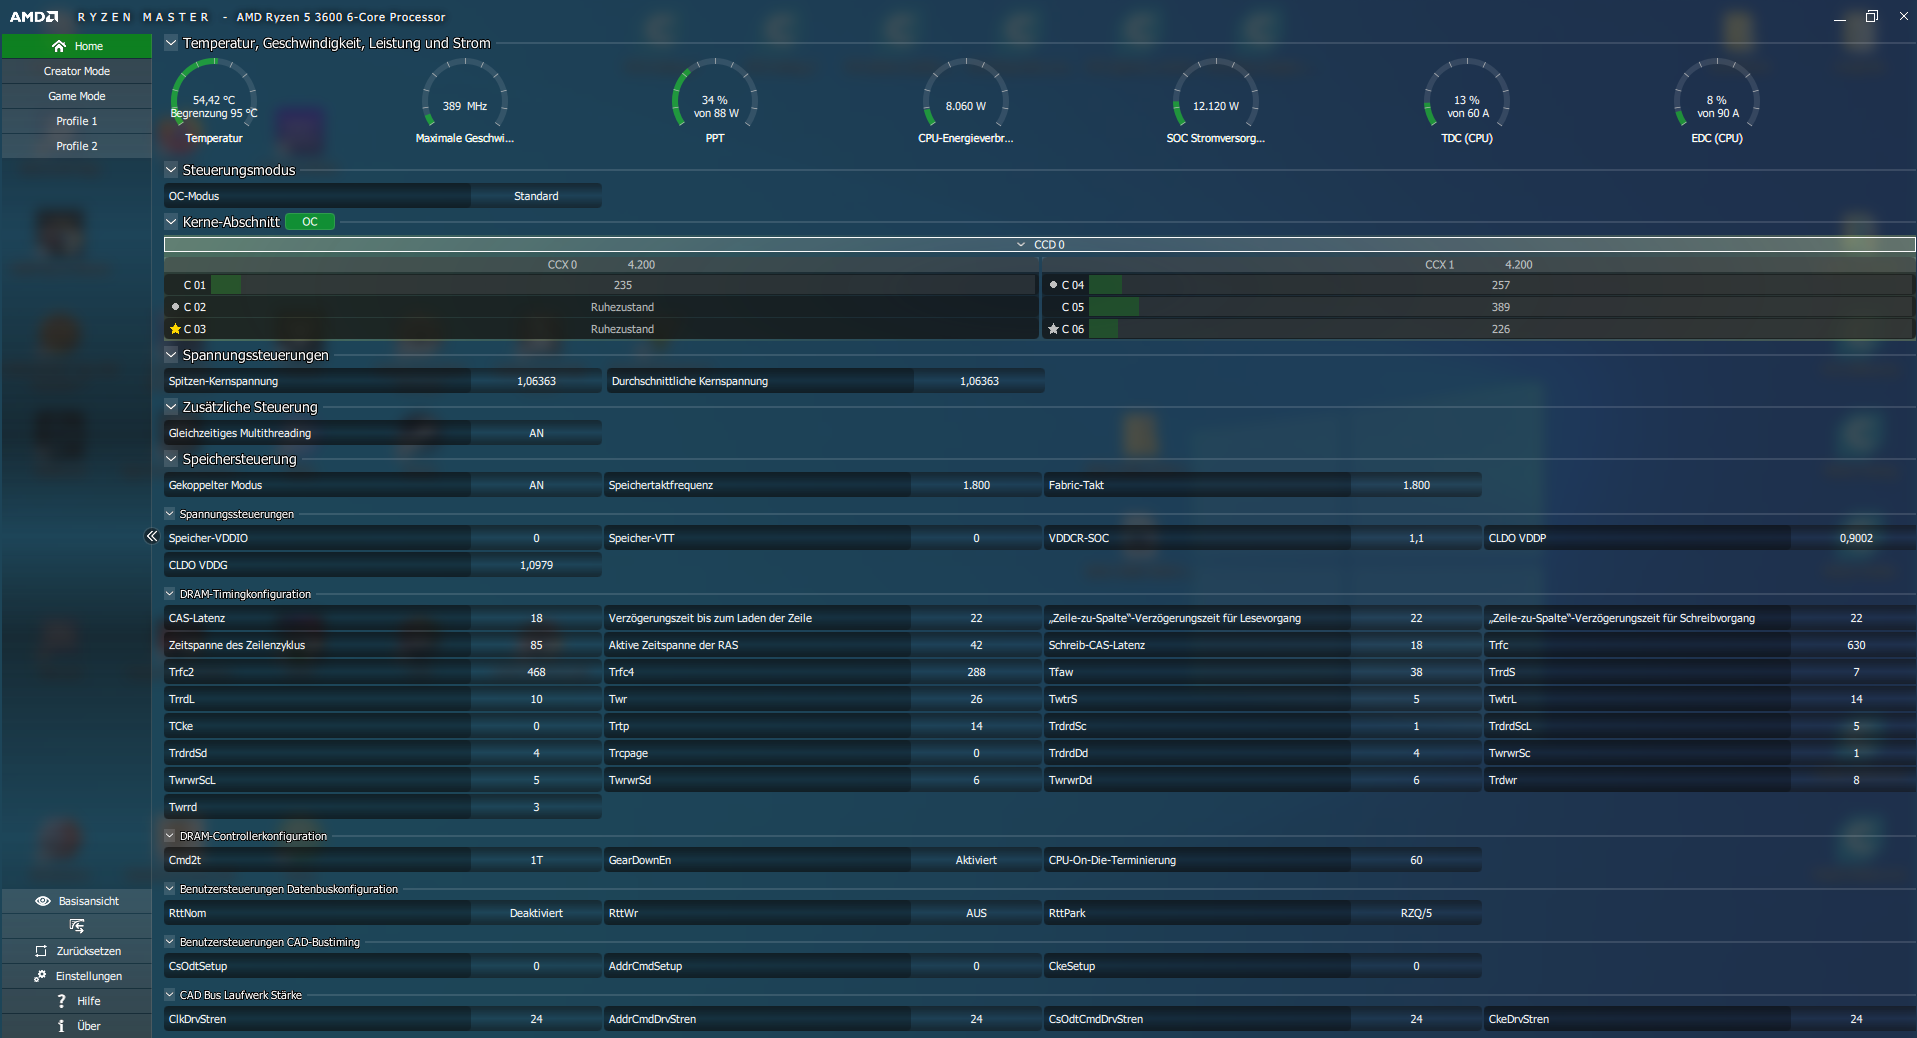Viewport: 1917px width, 1038px height.
Task: Open the RttNom Deaktiviert selector
Action: pos(536,913)
